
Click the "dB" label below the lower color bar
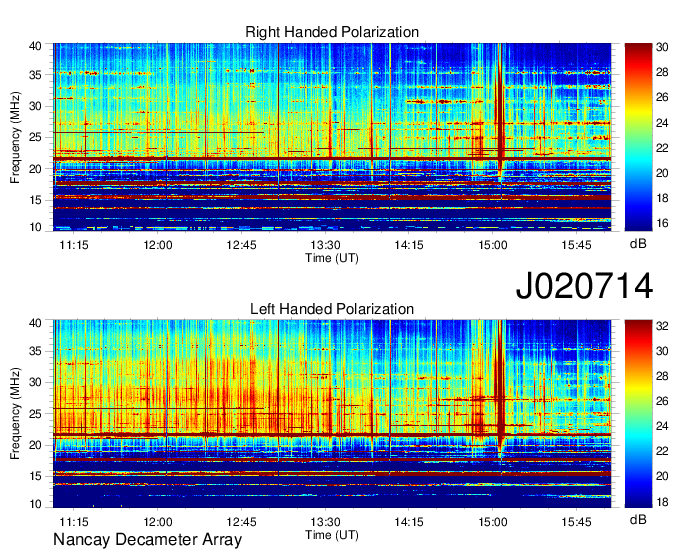point(638,519)
